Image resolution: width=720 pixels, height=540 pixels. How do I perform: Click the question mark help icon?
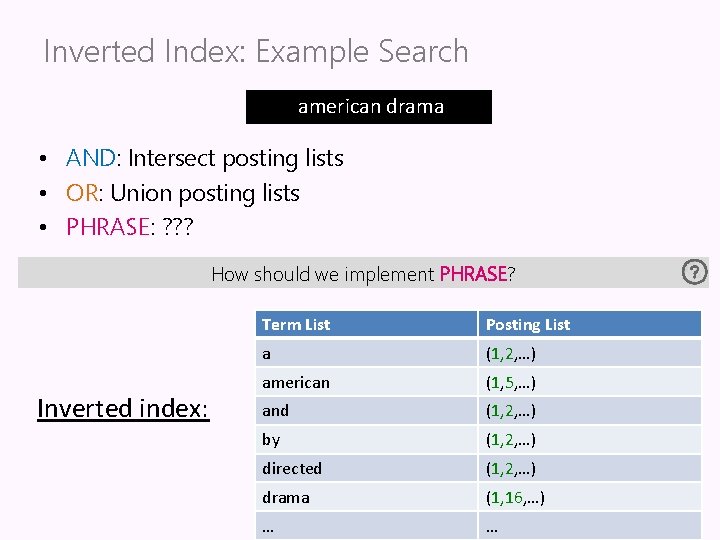[x=694, y=271]
